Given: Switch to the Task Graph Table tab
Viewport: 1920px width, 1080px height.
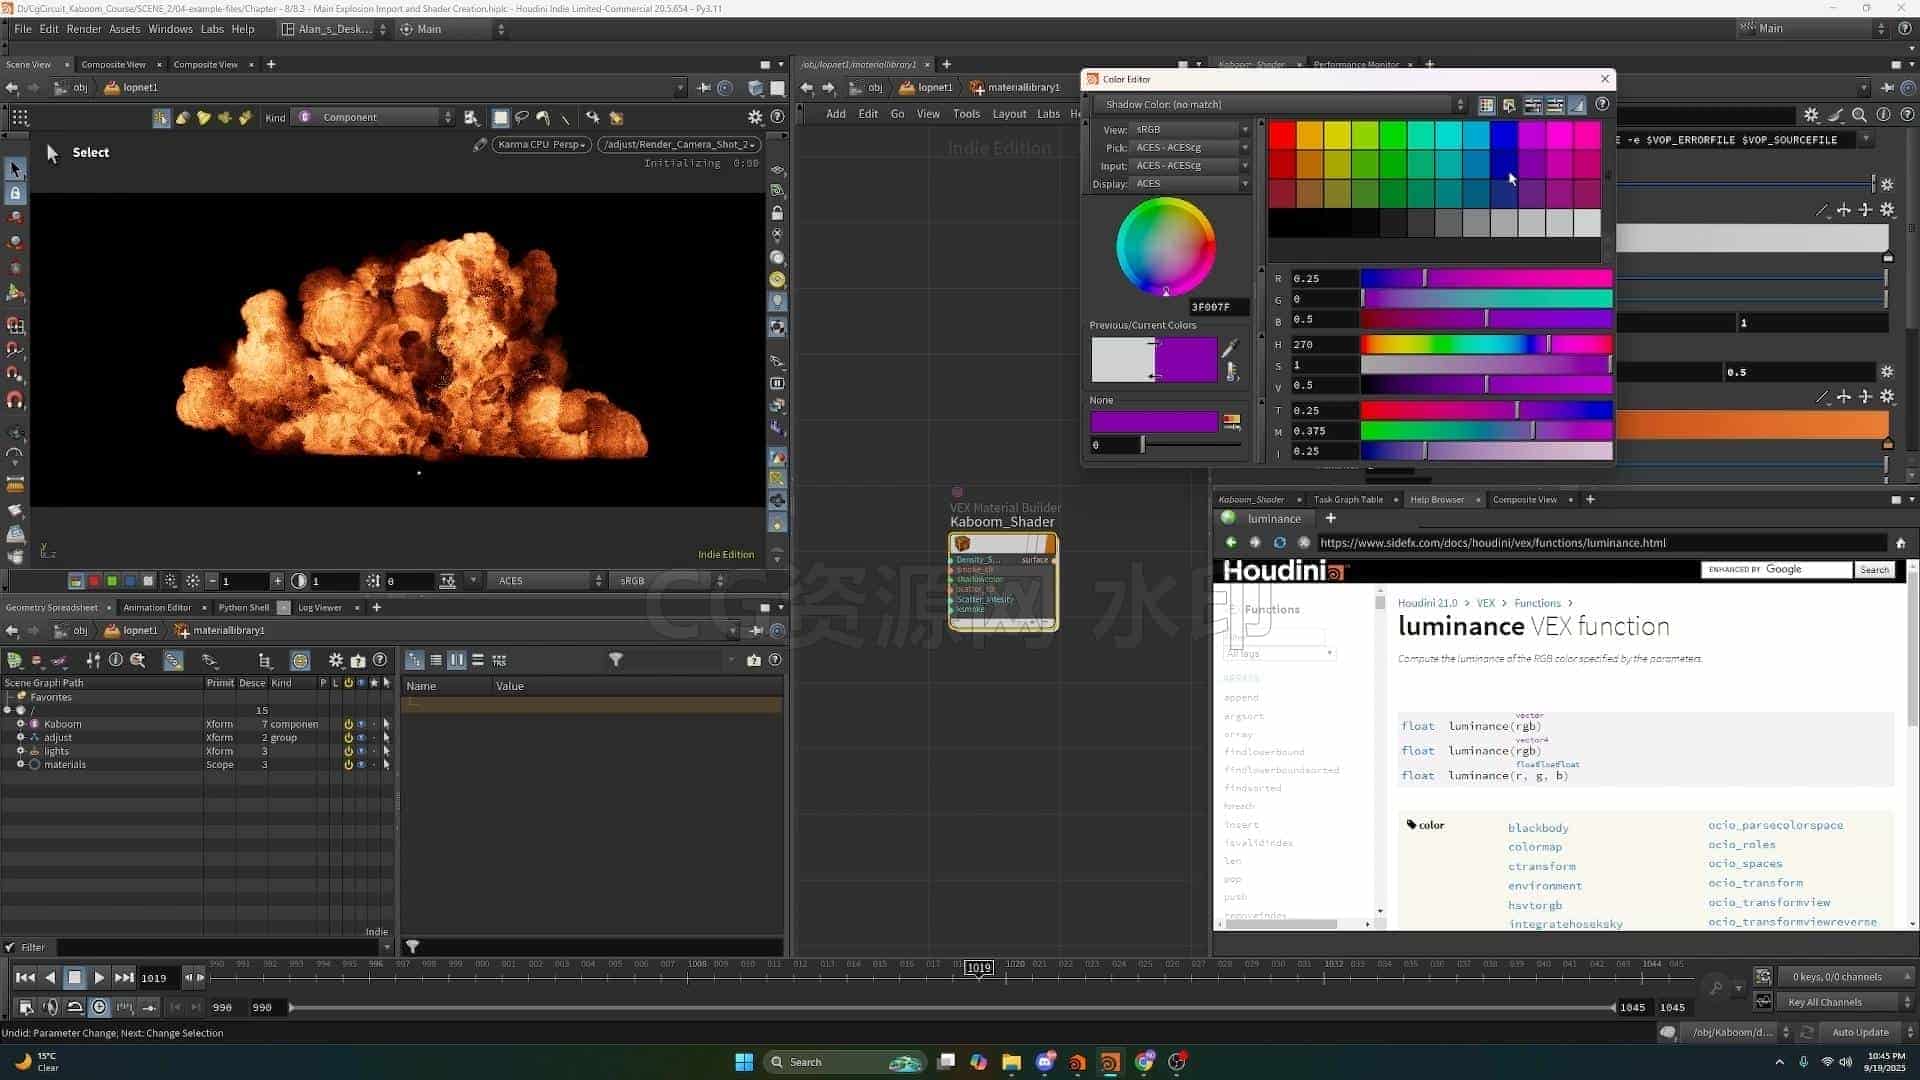Looking at the screenshot, I should pyautogui.click(x=1348, y=500).
